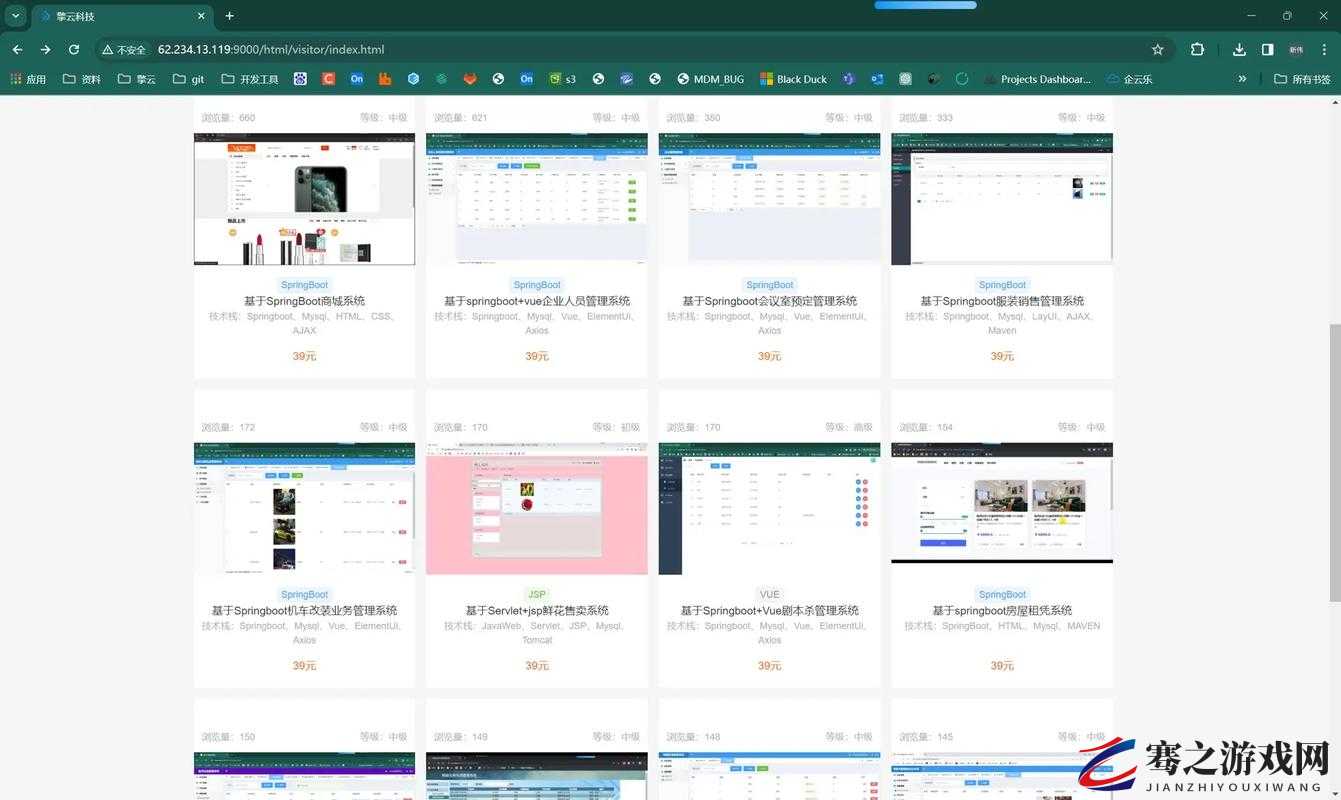Open 基于springboot+vue企业人员管理系统 title

click(537, 301)
